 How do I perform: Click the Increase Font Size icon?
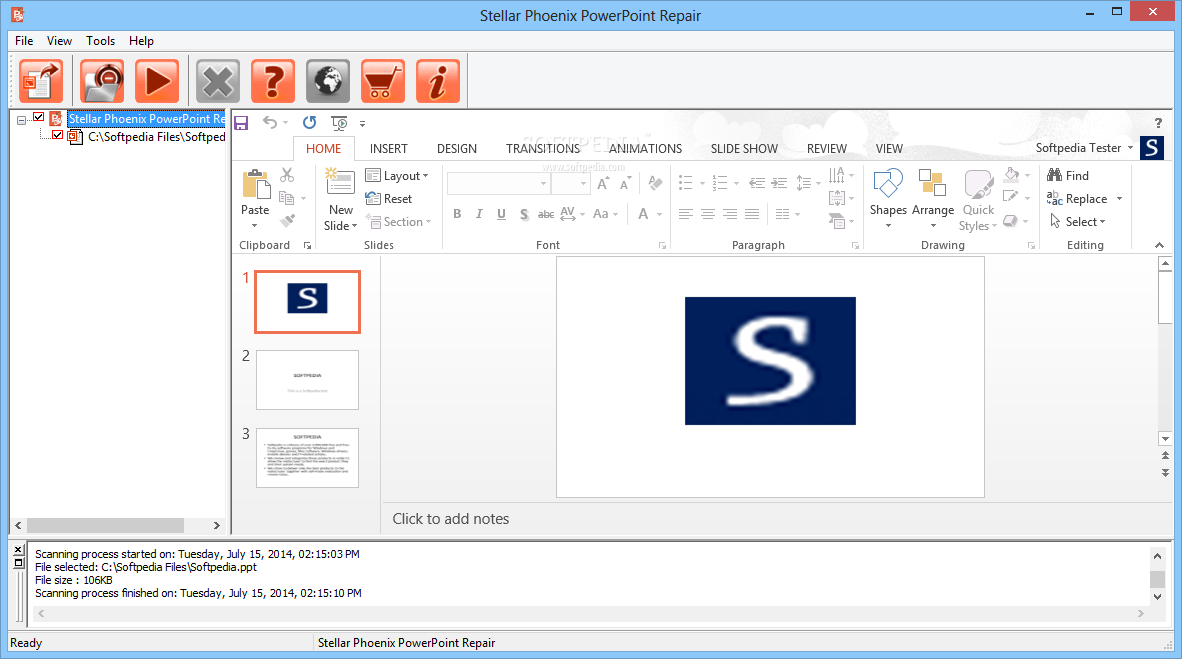pyautogui.click(x=602, y=183)
